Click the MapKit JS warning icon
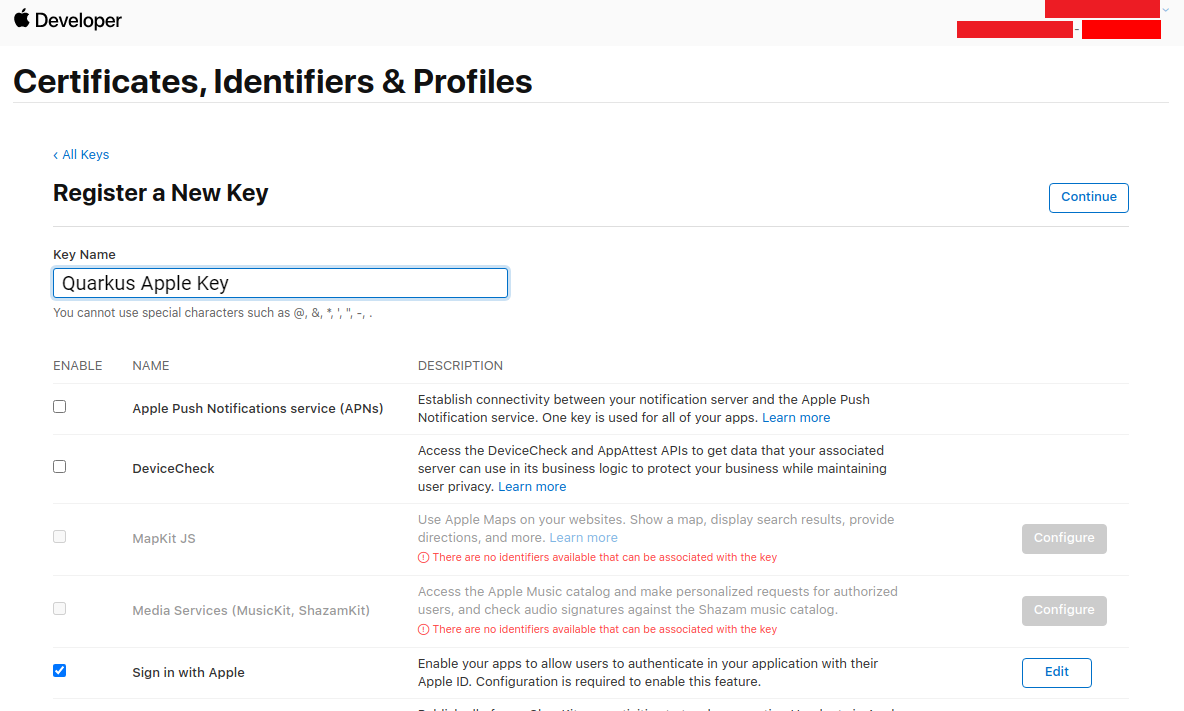1184x711 pixels. (424, 558)
